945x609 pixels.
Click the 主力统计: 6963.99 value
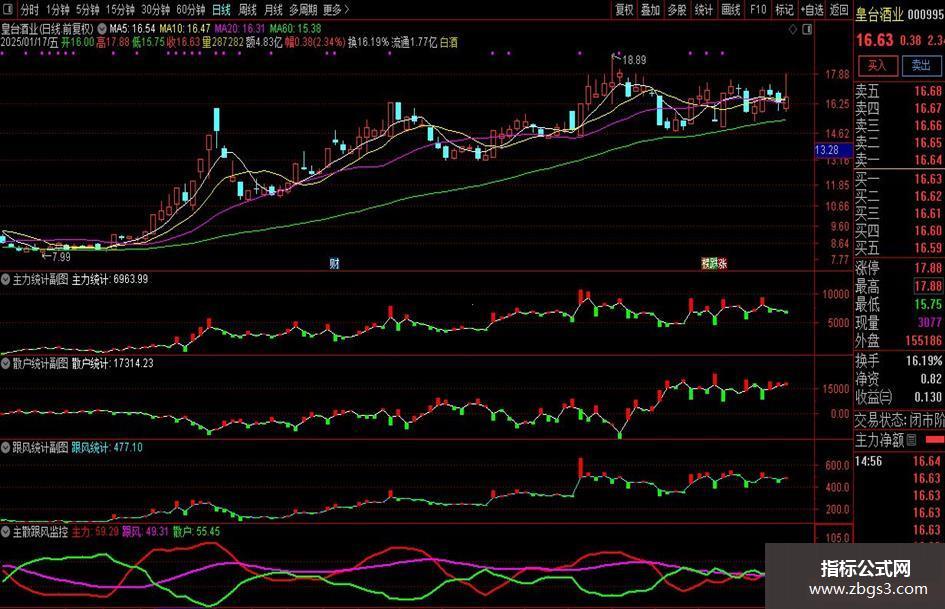click(x=110, y=279)
